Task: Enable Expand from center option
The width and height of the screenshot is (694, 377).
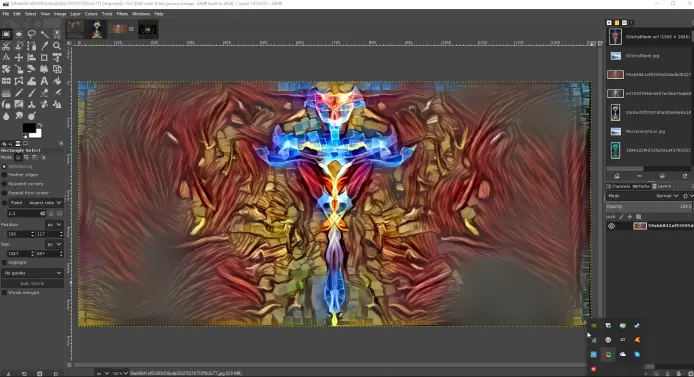Action: 4,193
